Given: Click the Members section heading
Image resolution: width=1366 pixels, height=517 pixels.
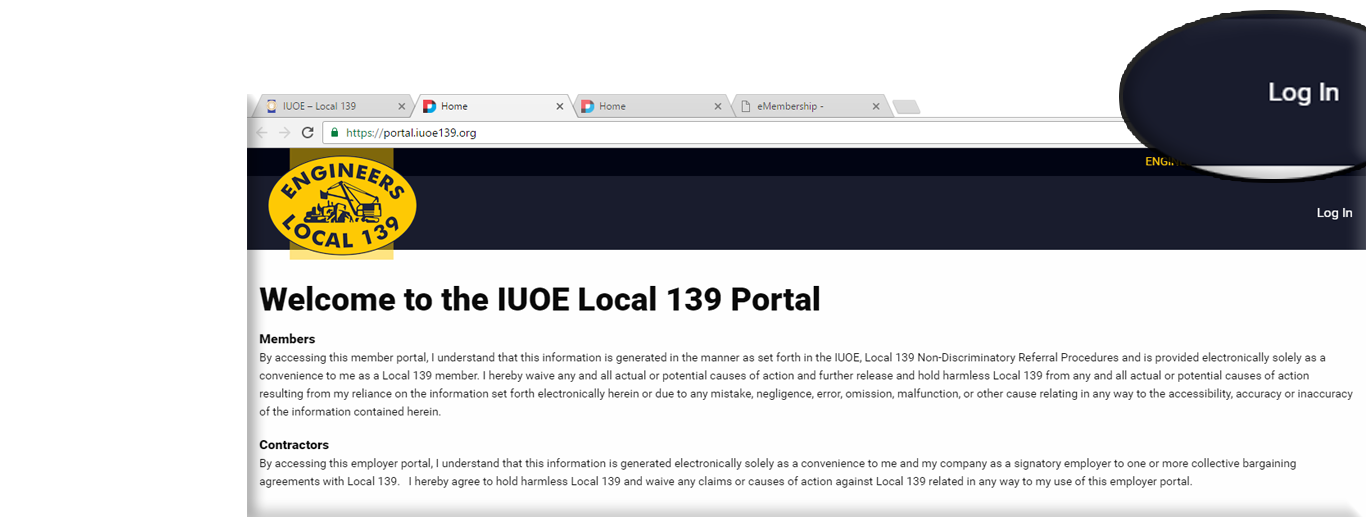Looking at the screenshot, I should tap(287, 339).
